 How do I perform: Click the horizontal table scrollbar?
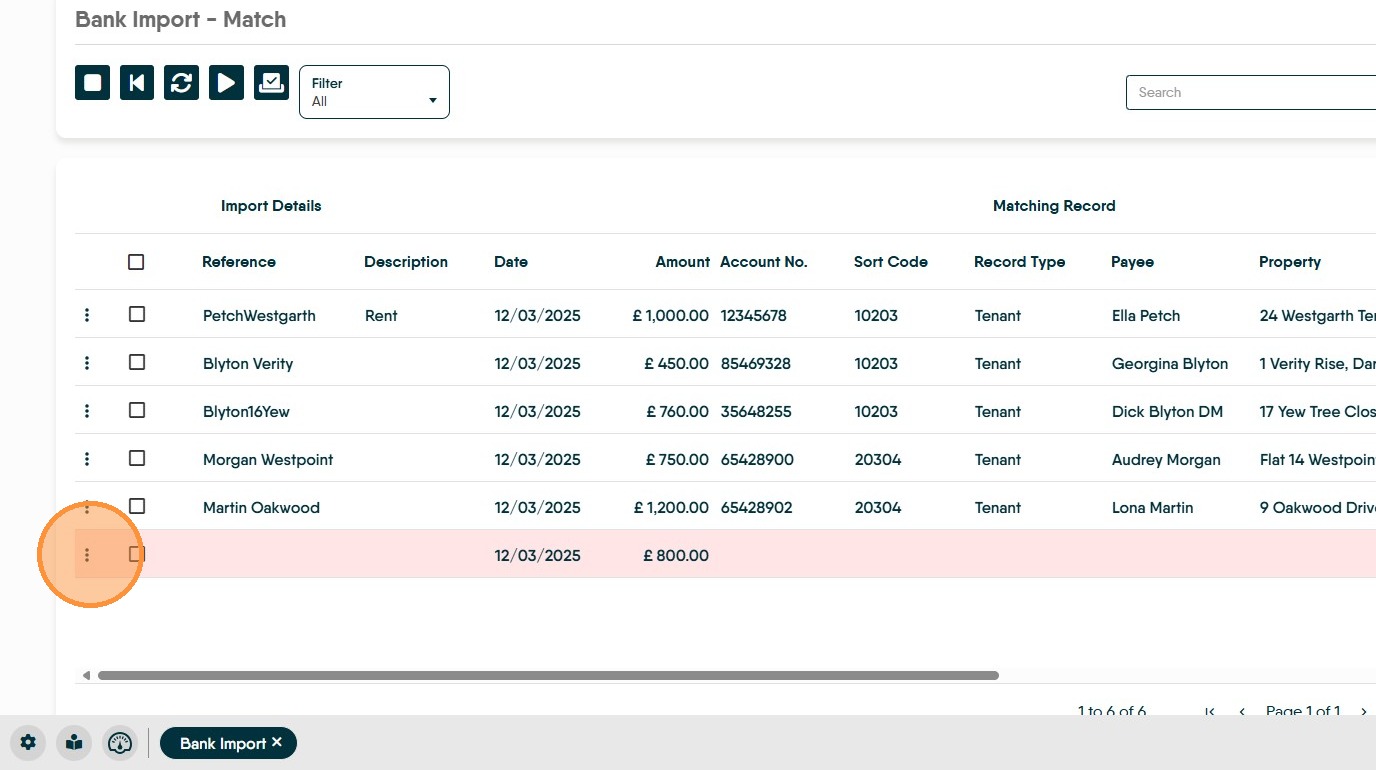pyautogui.click(x=547, y=676)
